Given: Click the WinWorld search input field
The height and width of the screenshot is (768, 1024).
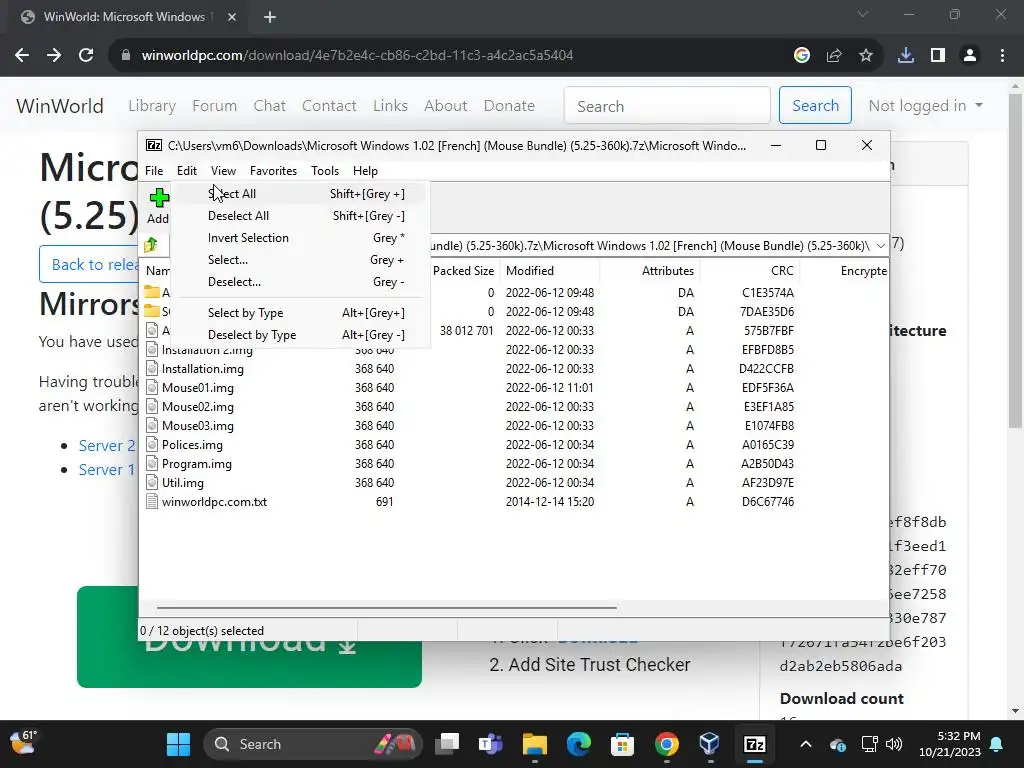Looking at the screenshot, I should click(667, 105).
